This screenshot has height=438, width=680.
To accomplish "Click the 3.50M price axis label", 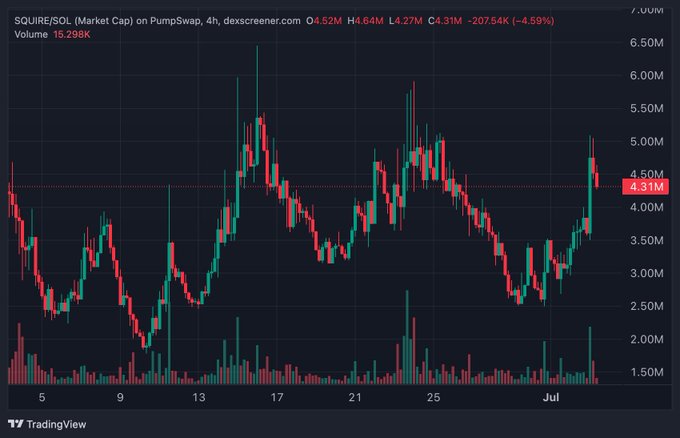I will [x=646, y=240].
